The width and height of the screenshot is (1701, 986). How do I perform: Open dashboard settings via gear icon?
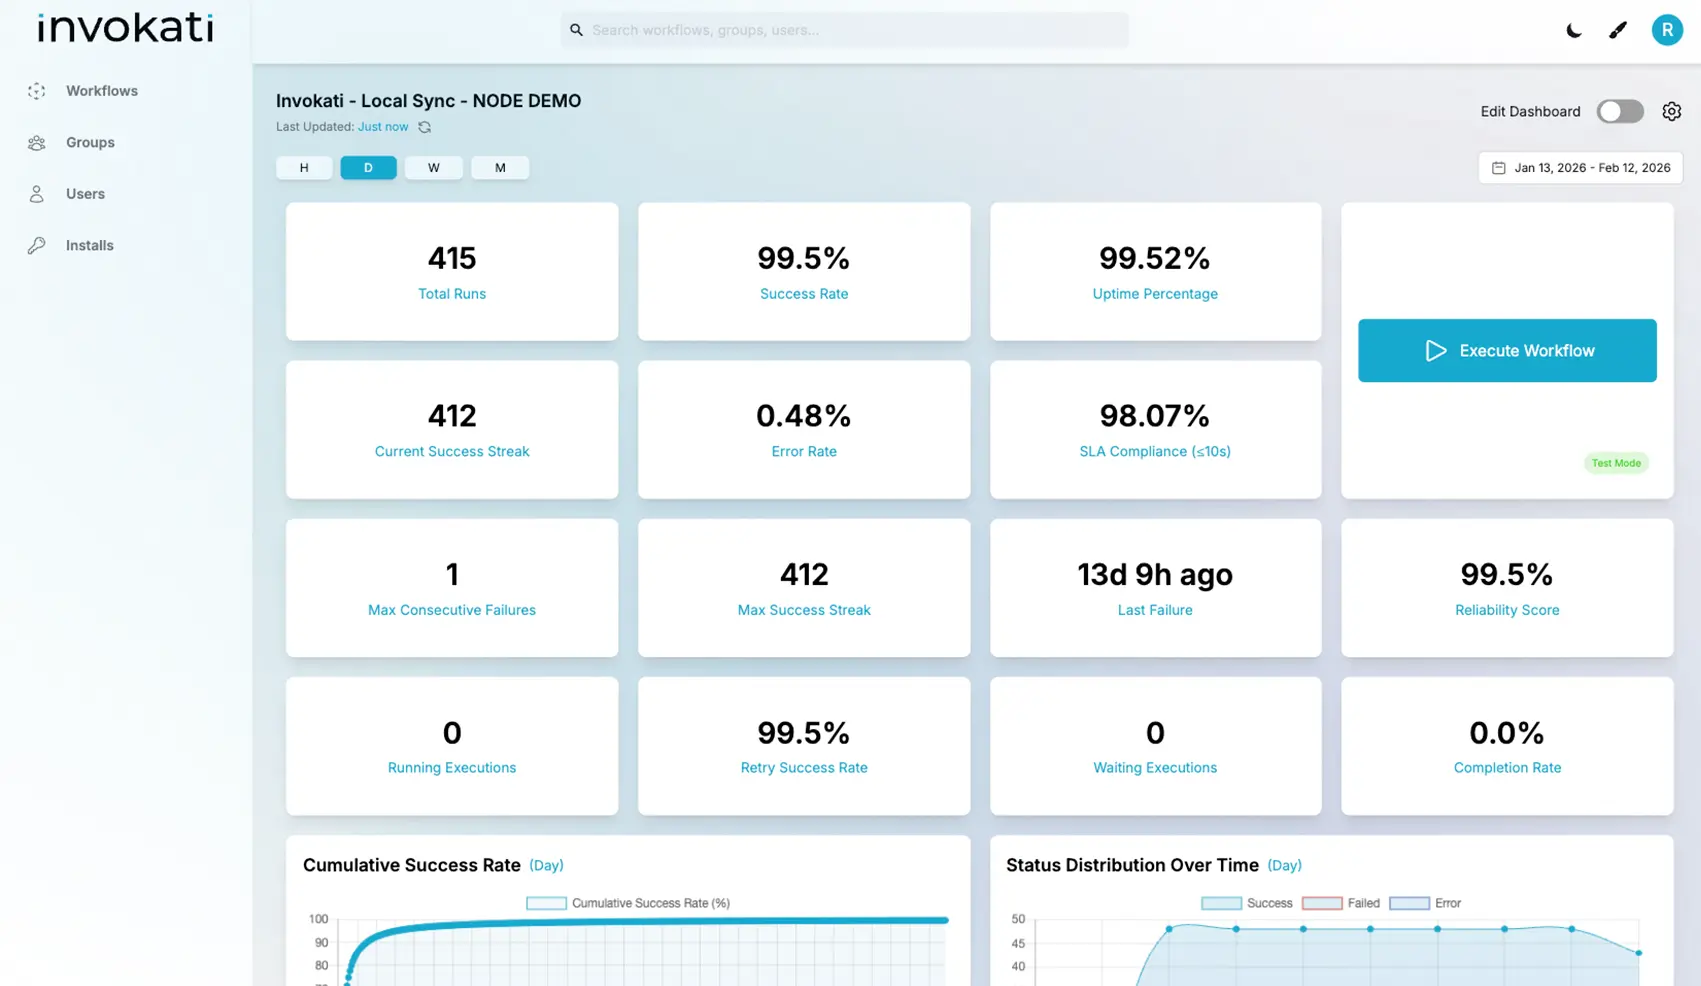click(1671, 111)
